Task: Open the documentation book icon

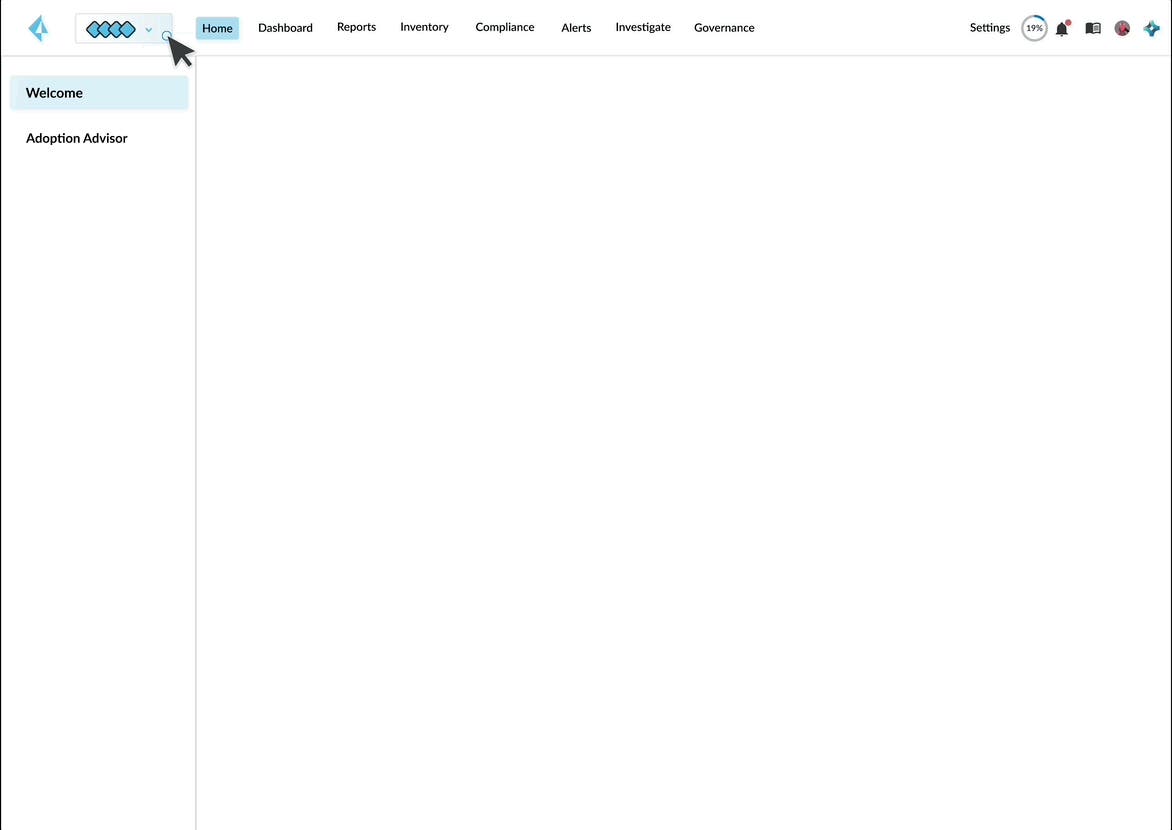Action: [x=1093, y=28]
